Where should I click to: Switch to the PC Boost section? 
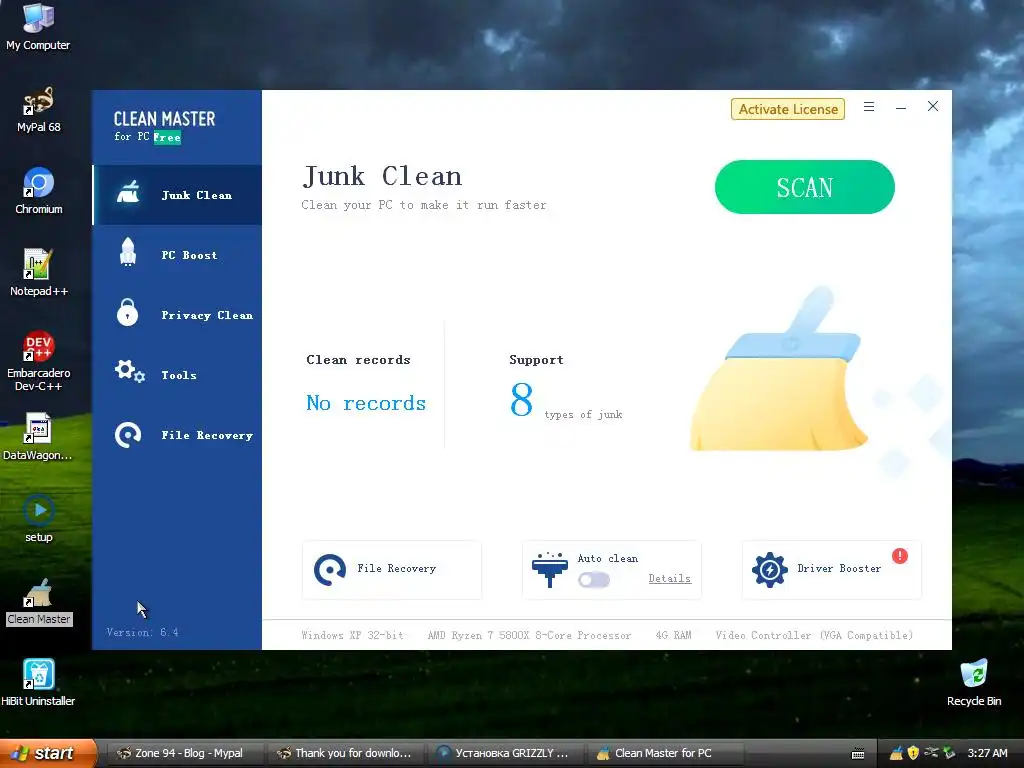click(177, 255)
